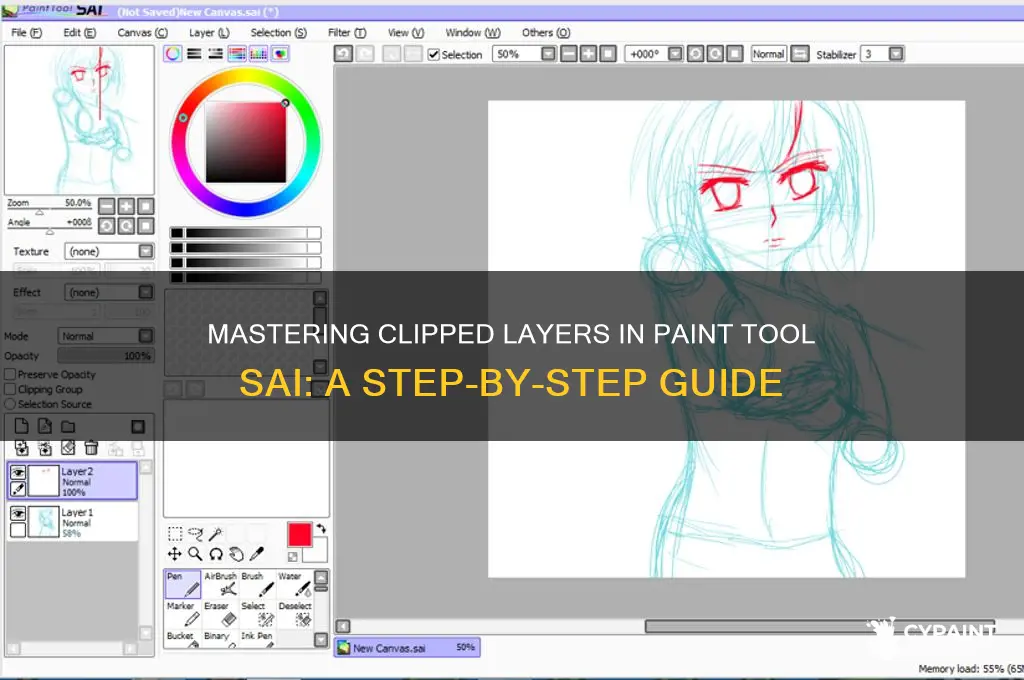Zoom out using top toolbar minus button
This screenshot has height=680, width=1024.
coord(569,54)
